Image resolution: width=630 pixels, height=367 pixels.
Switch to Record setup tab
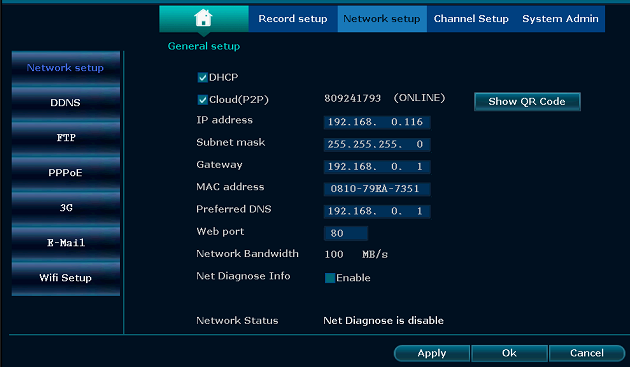pos(293,18)
